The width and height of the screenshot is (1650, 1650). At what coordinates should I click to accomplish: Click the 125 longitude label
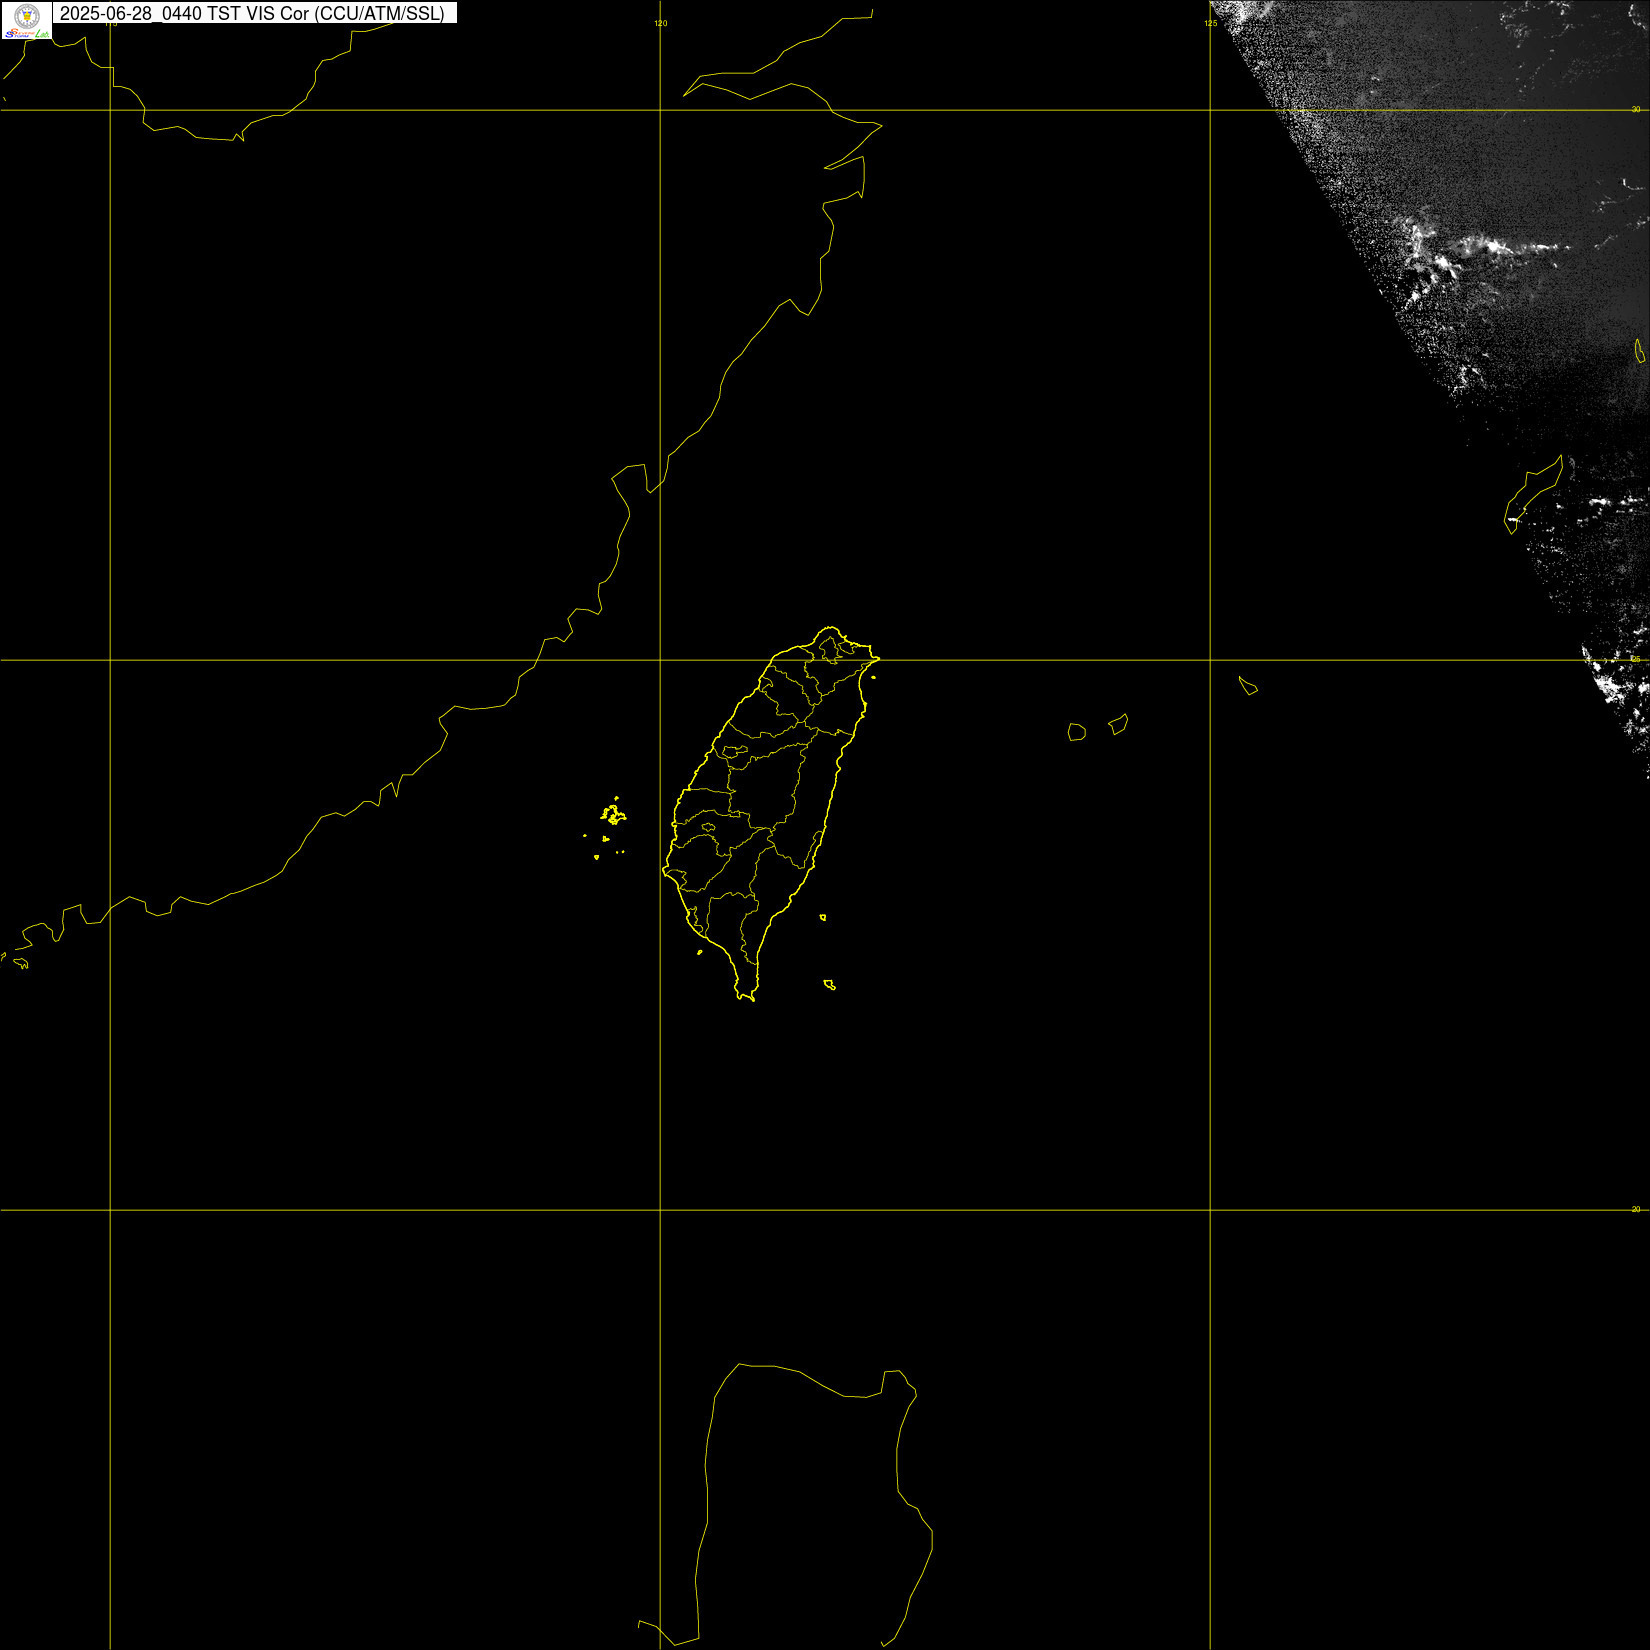tap(1211, 23)
